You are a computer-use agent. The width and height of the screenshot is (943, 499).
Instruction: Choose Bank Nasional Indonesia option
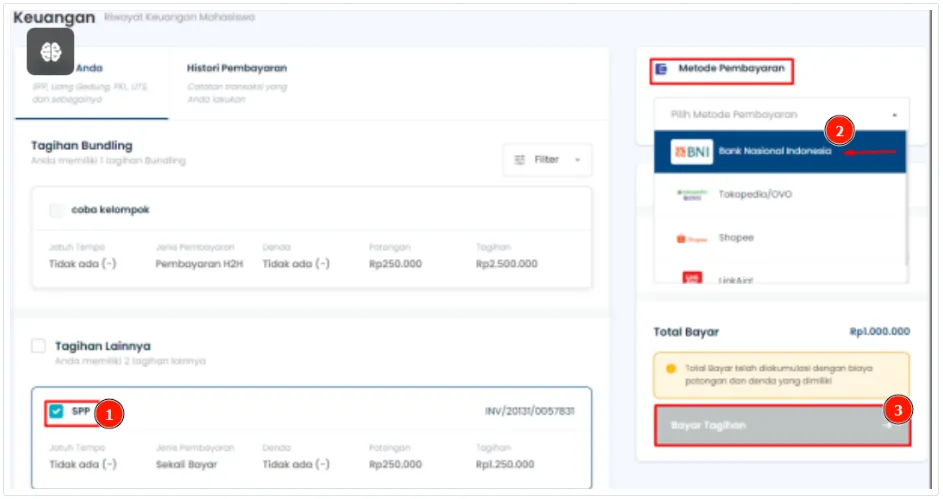click(780, 152)
